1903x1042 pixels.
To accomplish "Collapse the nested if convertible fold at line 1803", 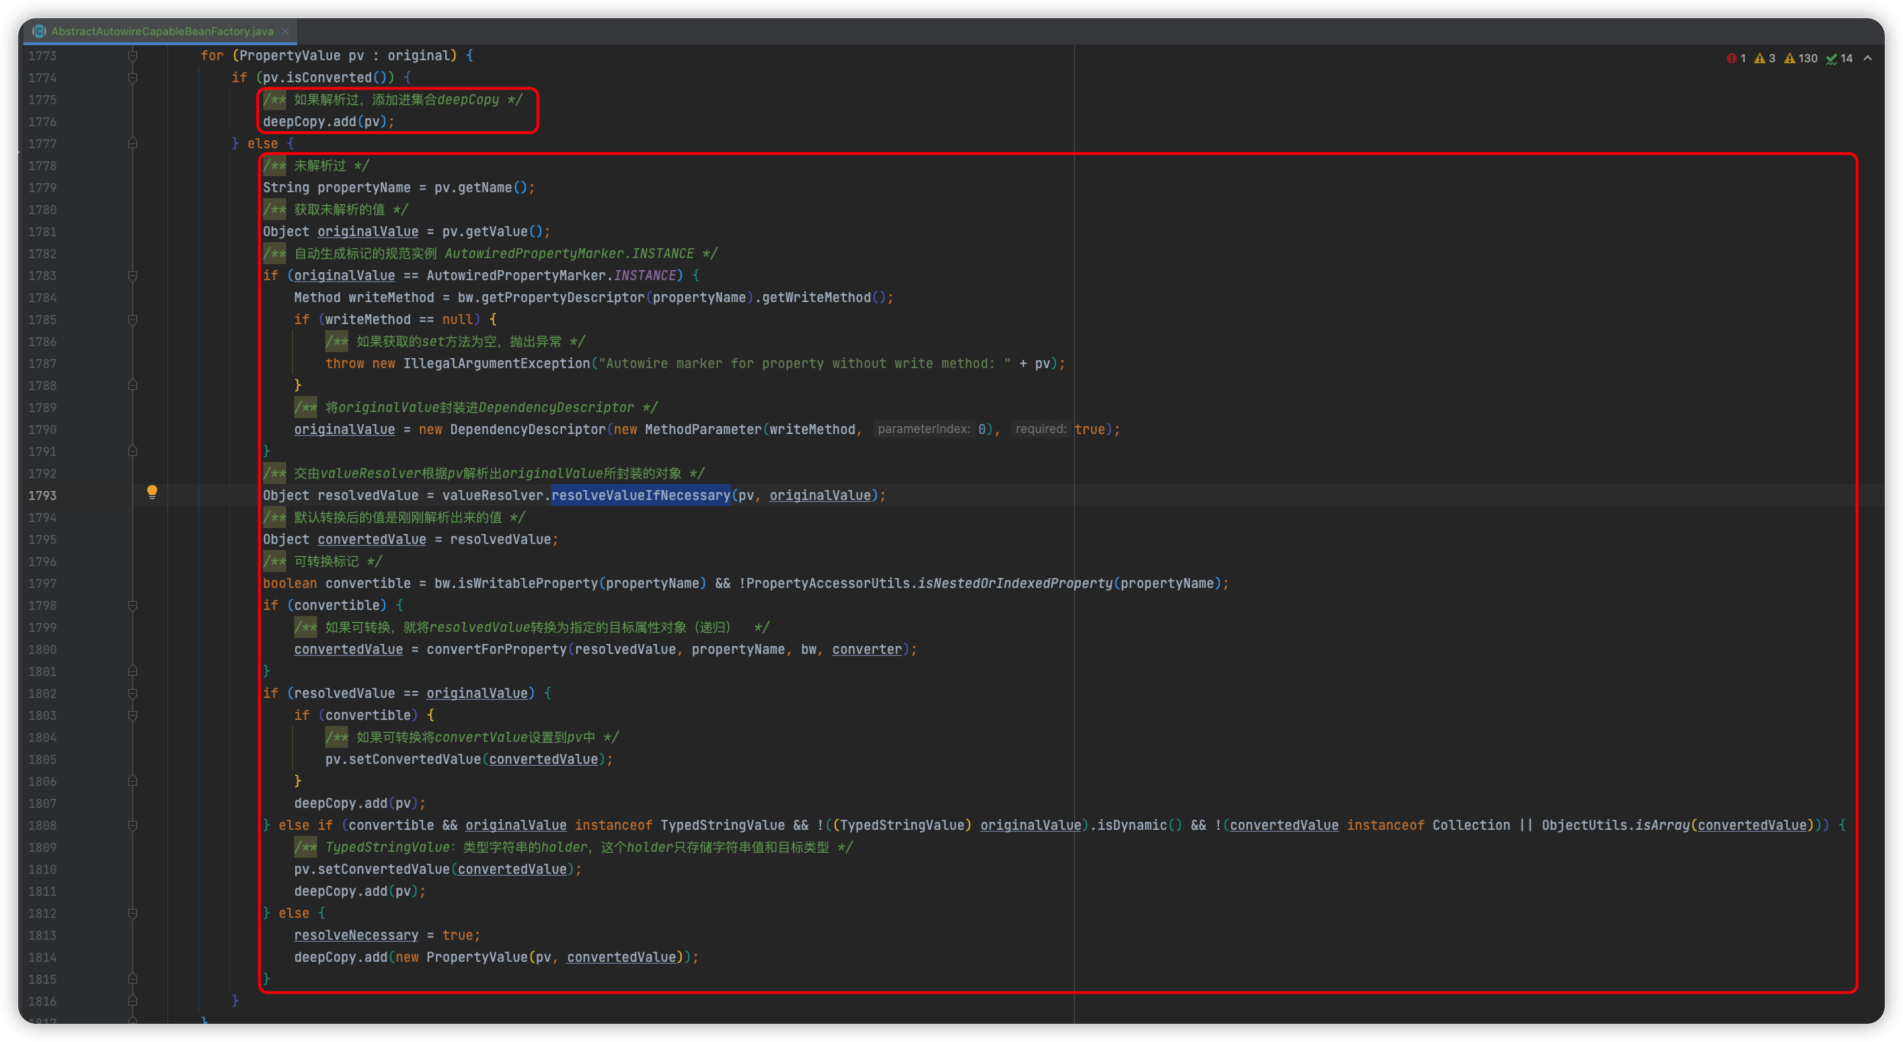I will coord(132,716).
